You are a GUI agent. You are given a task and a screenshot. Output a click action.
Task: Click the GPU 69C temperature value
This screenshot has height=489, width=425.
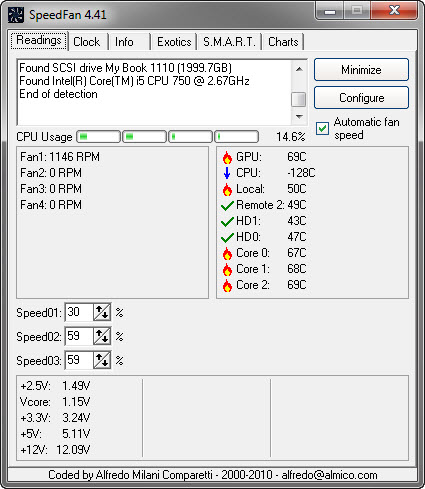point(297,157)
